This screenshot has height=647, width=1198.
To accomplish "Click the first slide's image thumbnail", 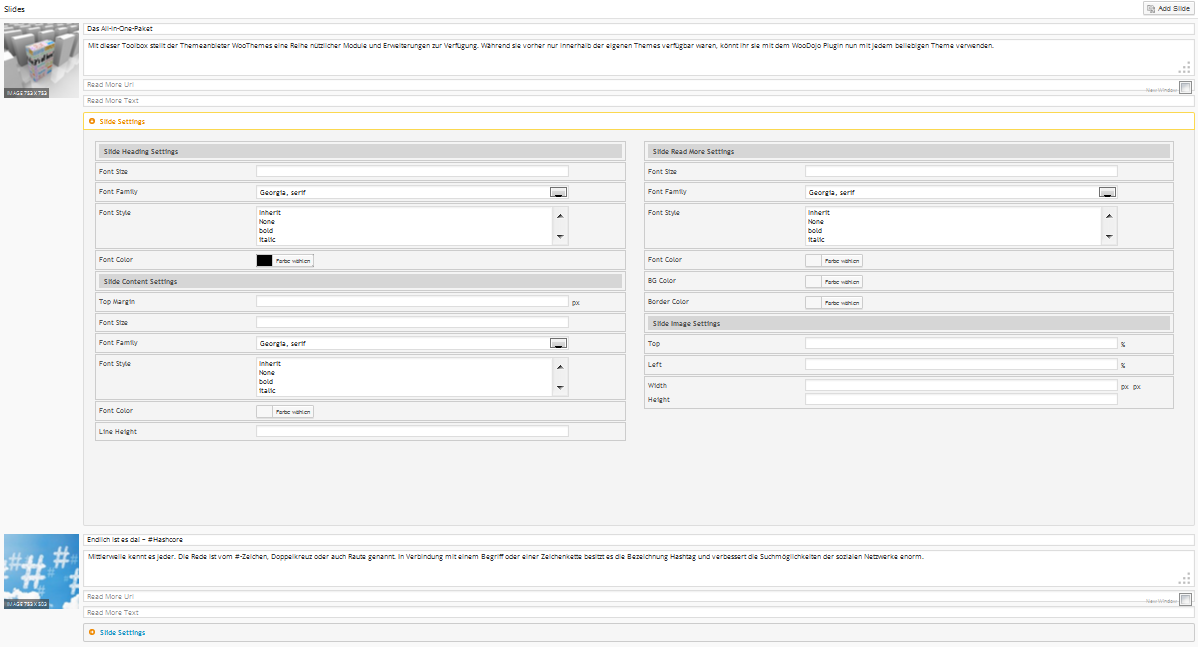I will 40,60.
